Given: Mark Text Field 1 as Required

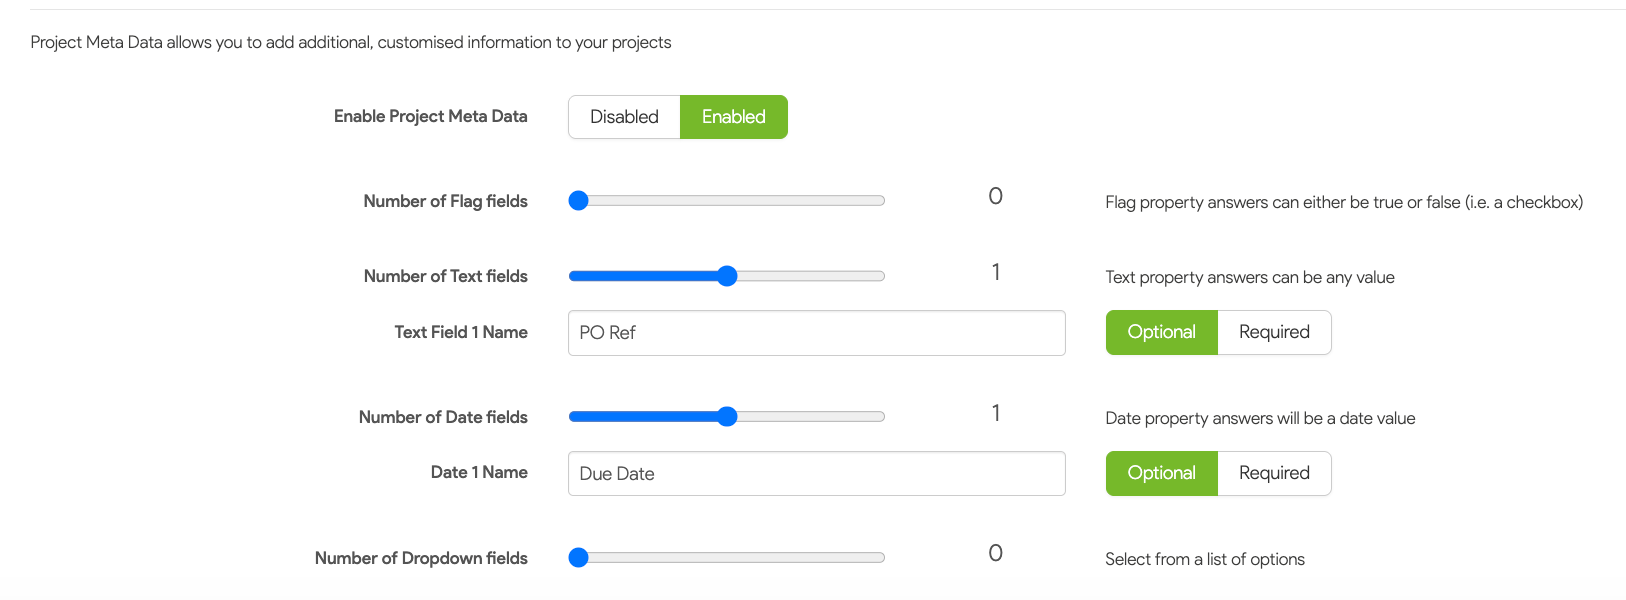Looking at the screenshot, I should tap(1274, 332).
